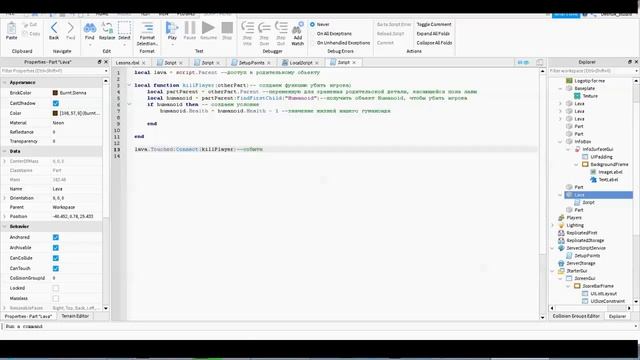Image resolution: width=640 pixels, height=360 pixels.
Task: Click the Paste clipboard icon
Action: tap(11, 29)
